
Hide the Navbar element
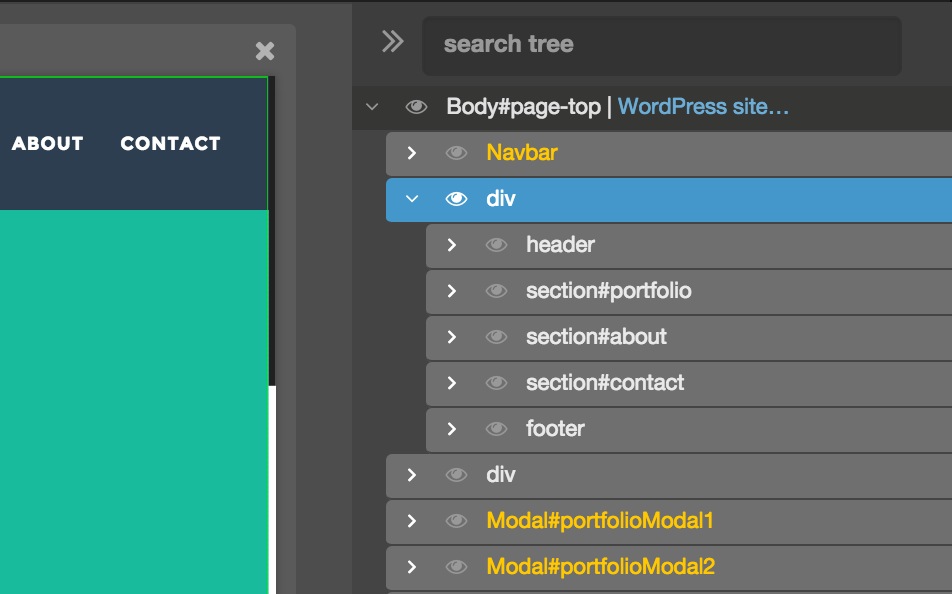(x=457, y=153)
